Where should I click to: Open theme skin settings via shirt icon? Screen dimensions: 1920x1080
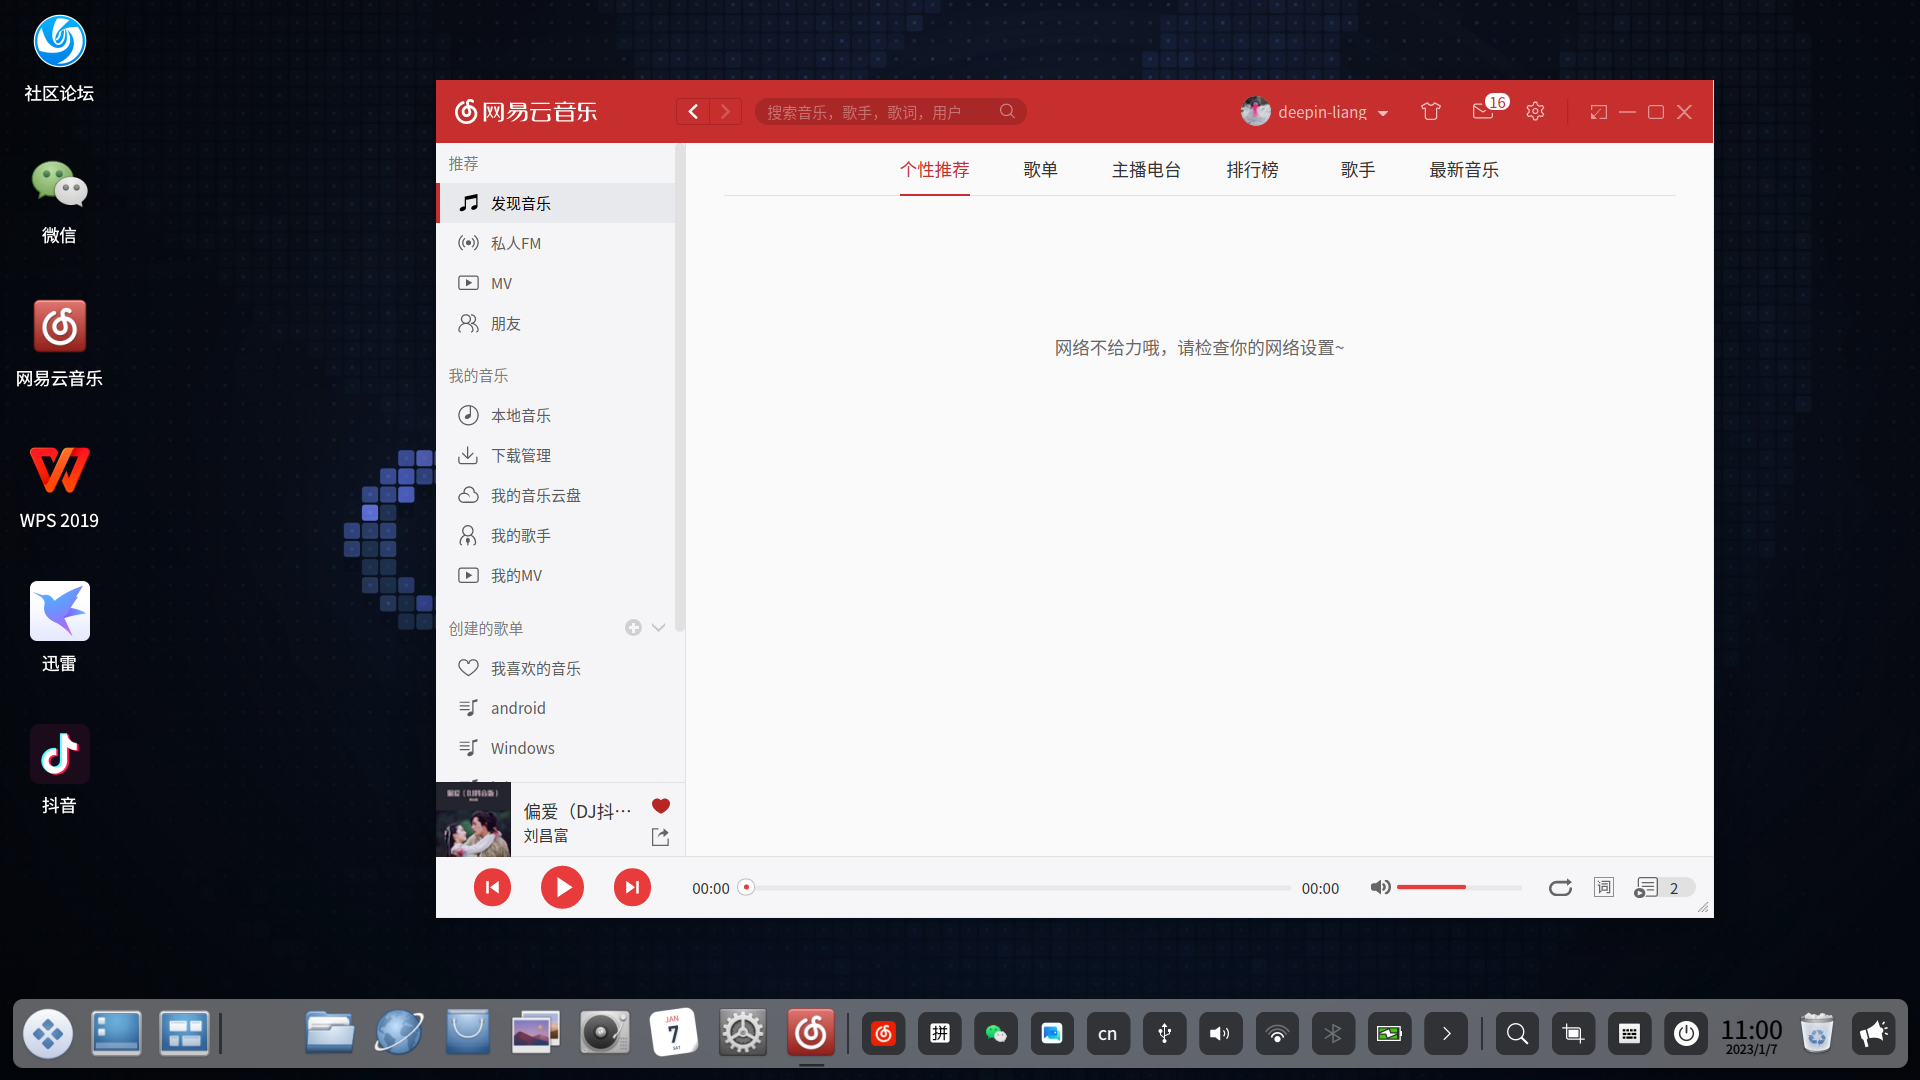[x=1430, y=111]
